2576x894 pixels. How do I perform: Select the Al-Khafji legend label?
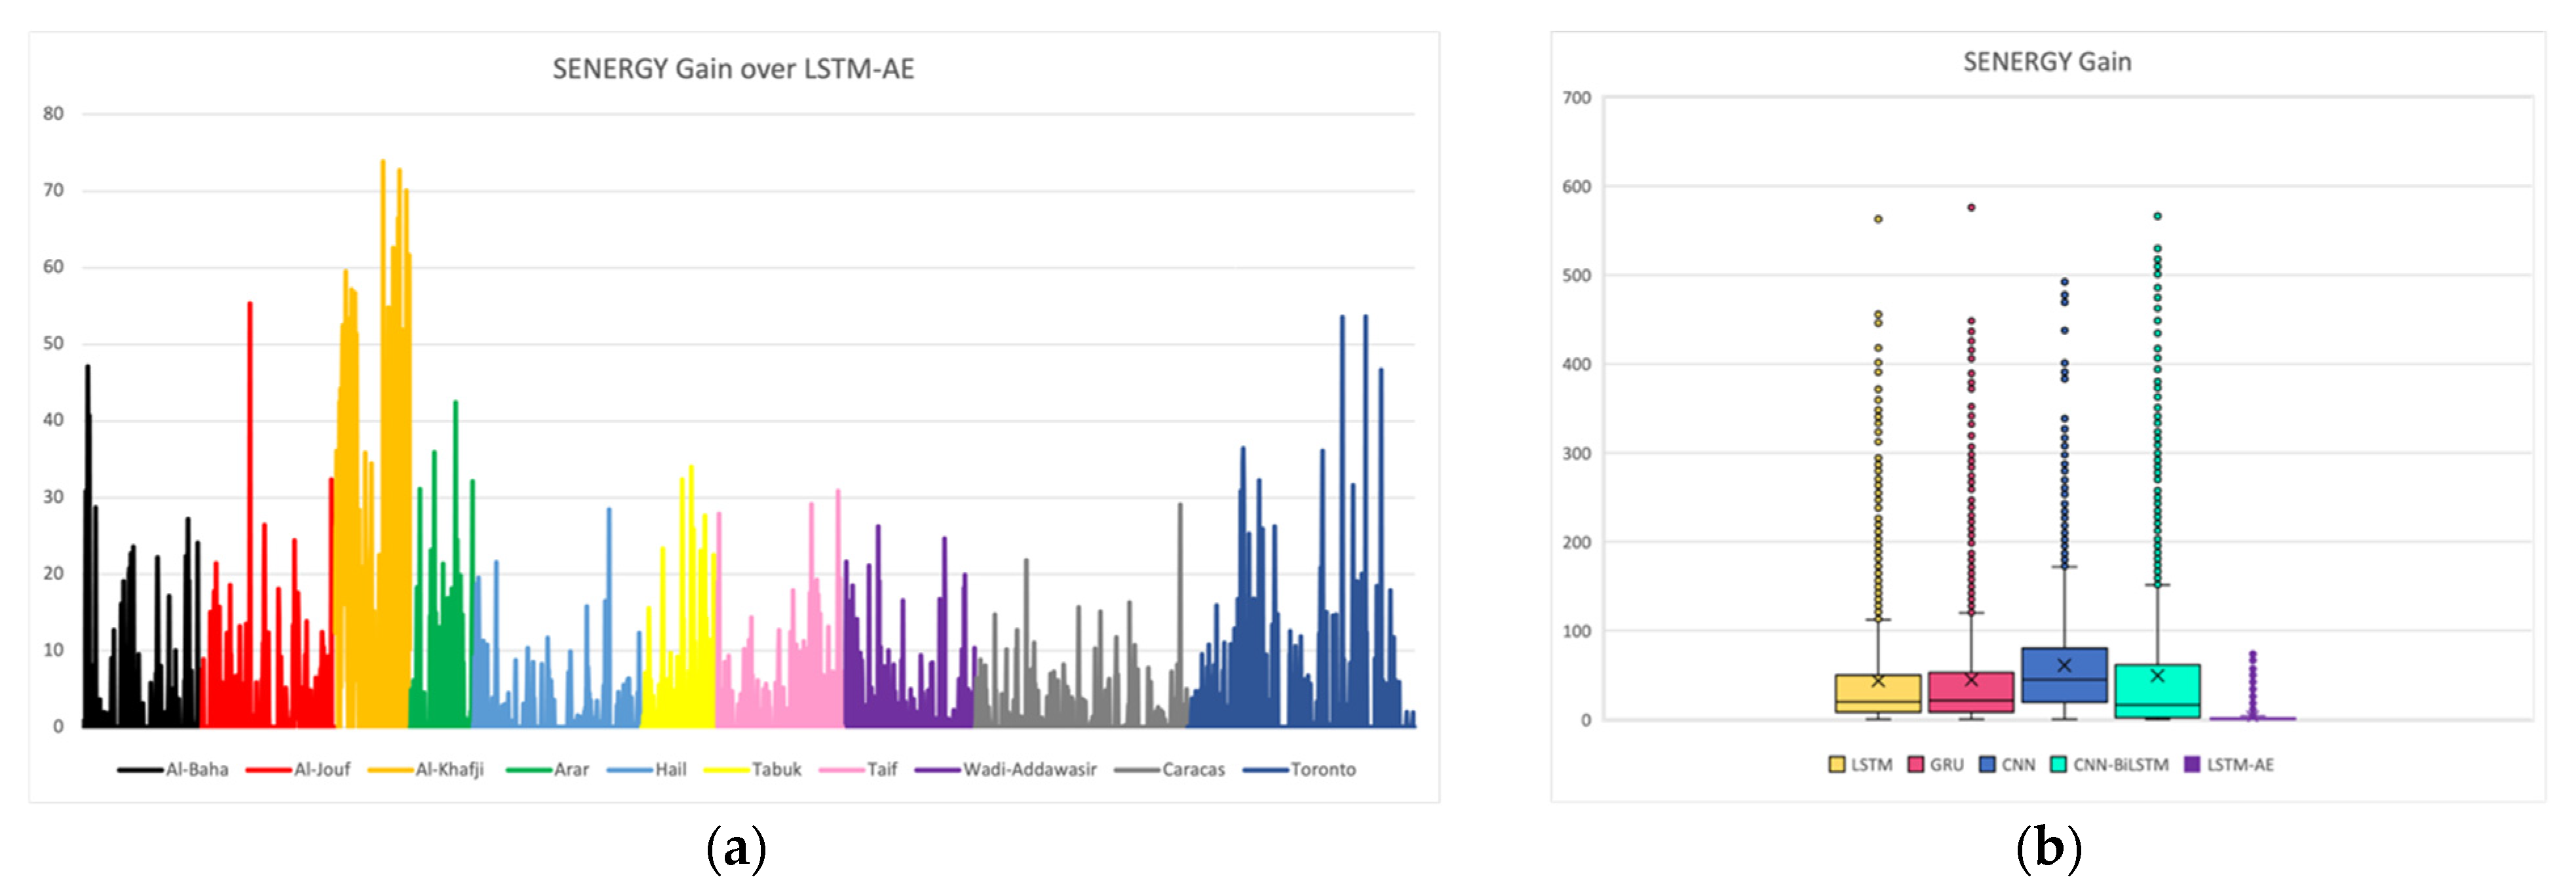pyautogui.click(x=449, y=769)
